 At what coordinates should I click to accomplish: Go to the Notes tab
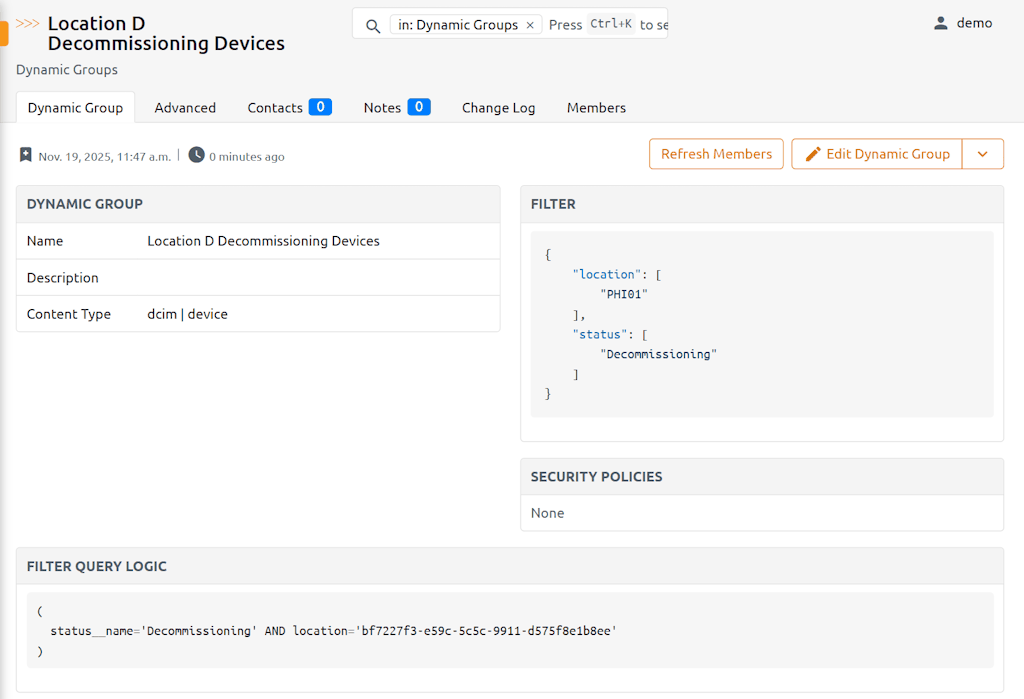pyautogui.click(x=396, y=108)
